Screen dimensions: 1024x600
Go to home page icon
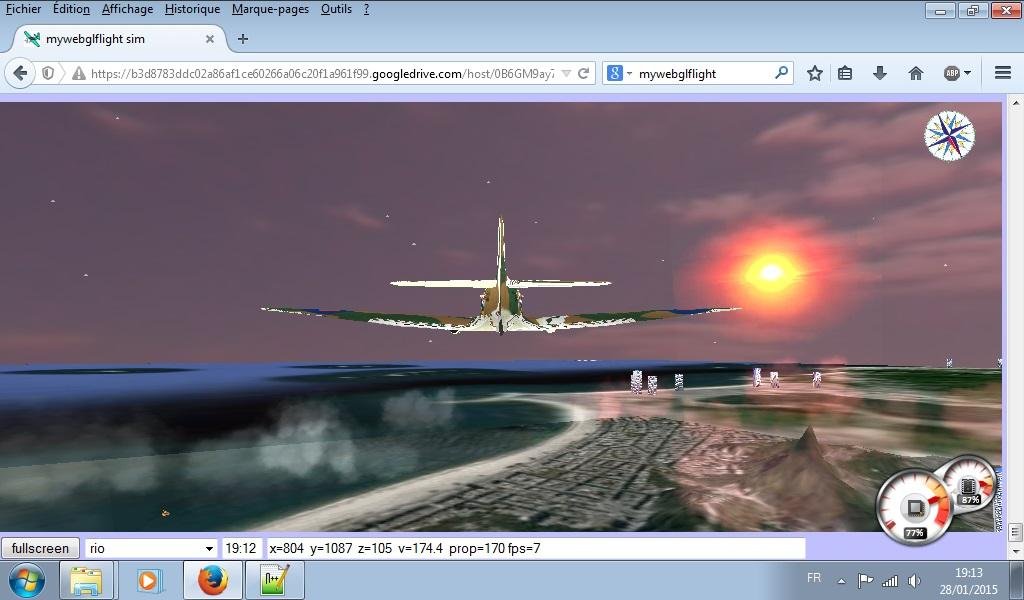(x=916, y=73)
